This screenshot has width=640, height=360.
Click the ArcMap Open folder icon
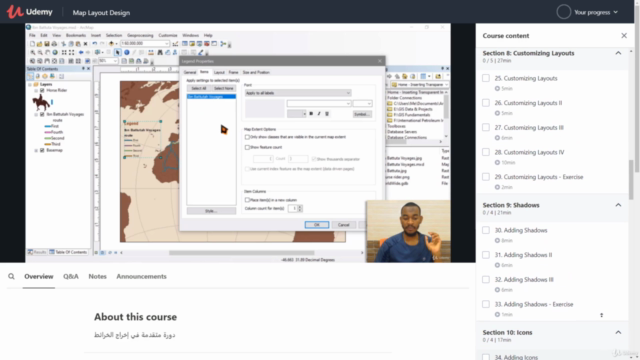click(x=40, y=44)
